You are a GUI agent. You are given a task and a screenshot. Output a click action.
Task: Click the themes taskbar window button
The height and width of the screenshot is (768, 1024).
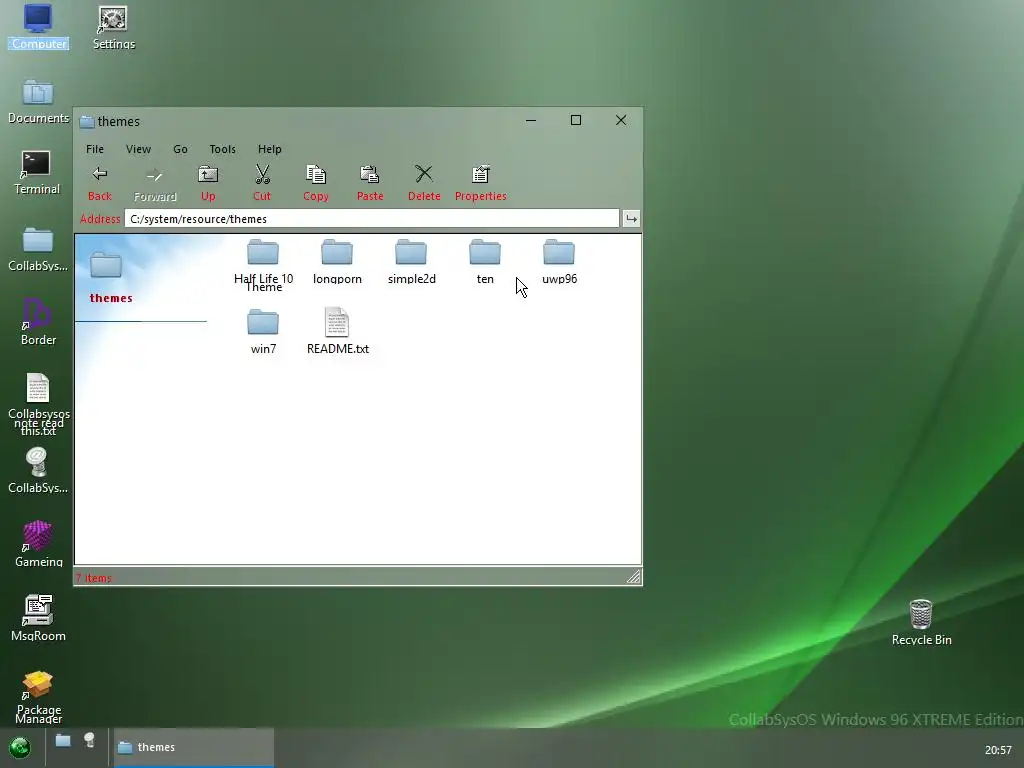point(193,747)
